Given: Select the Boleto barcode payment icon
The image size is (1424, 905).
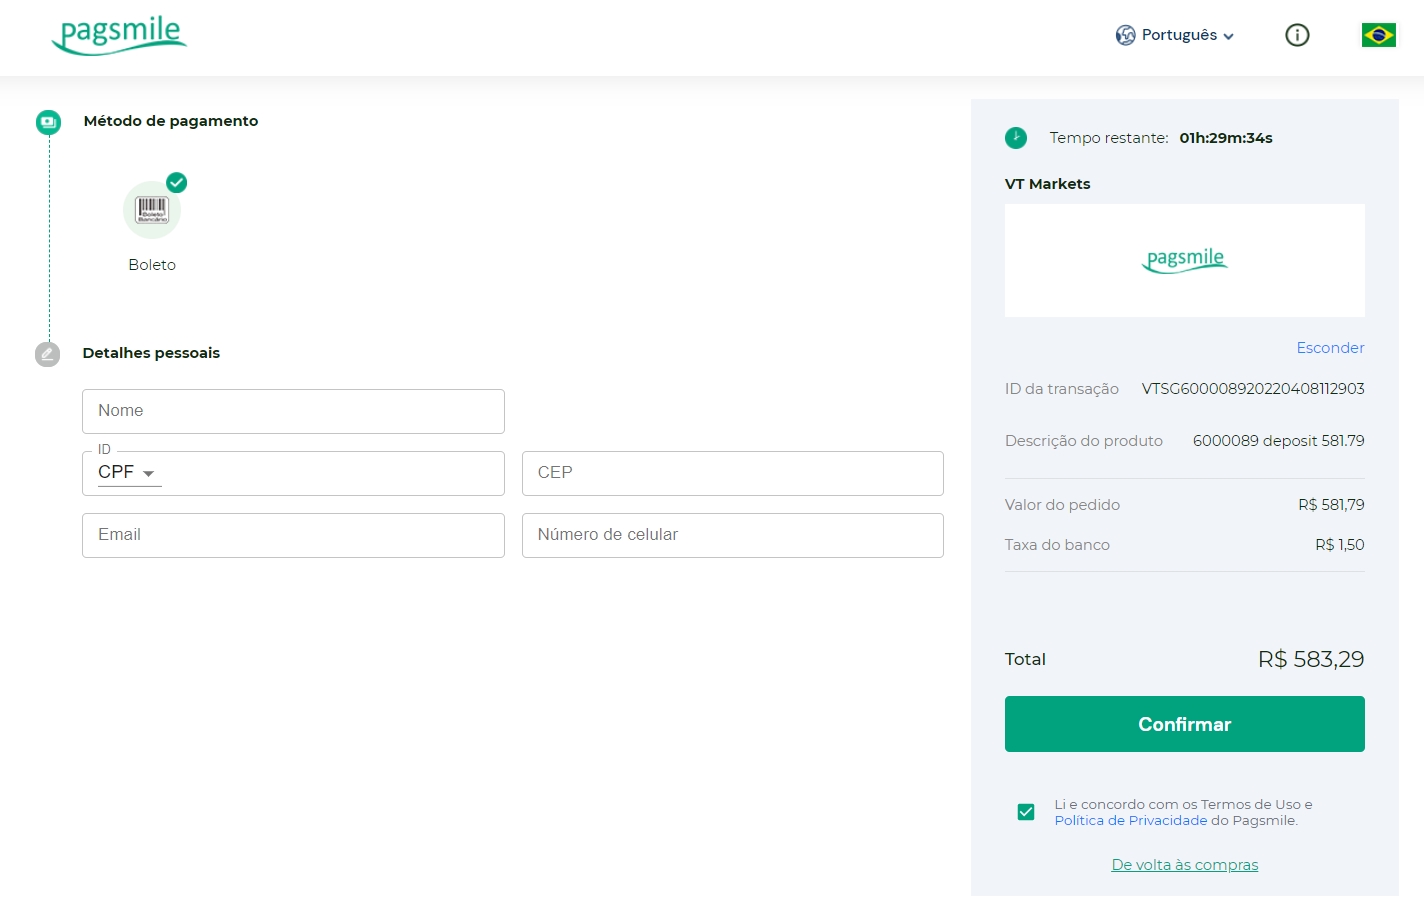Looking at the screenshot, I should 152,210.
